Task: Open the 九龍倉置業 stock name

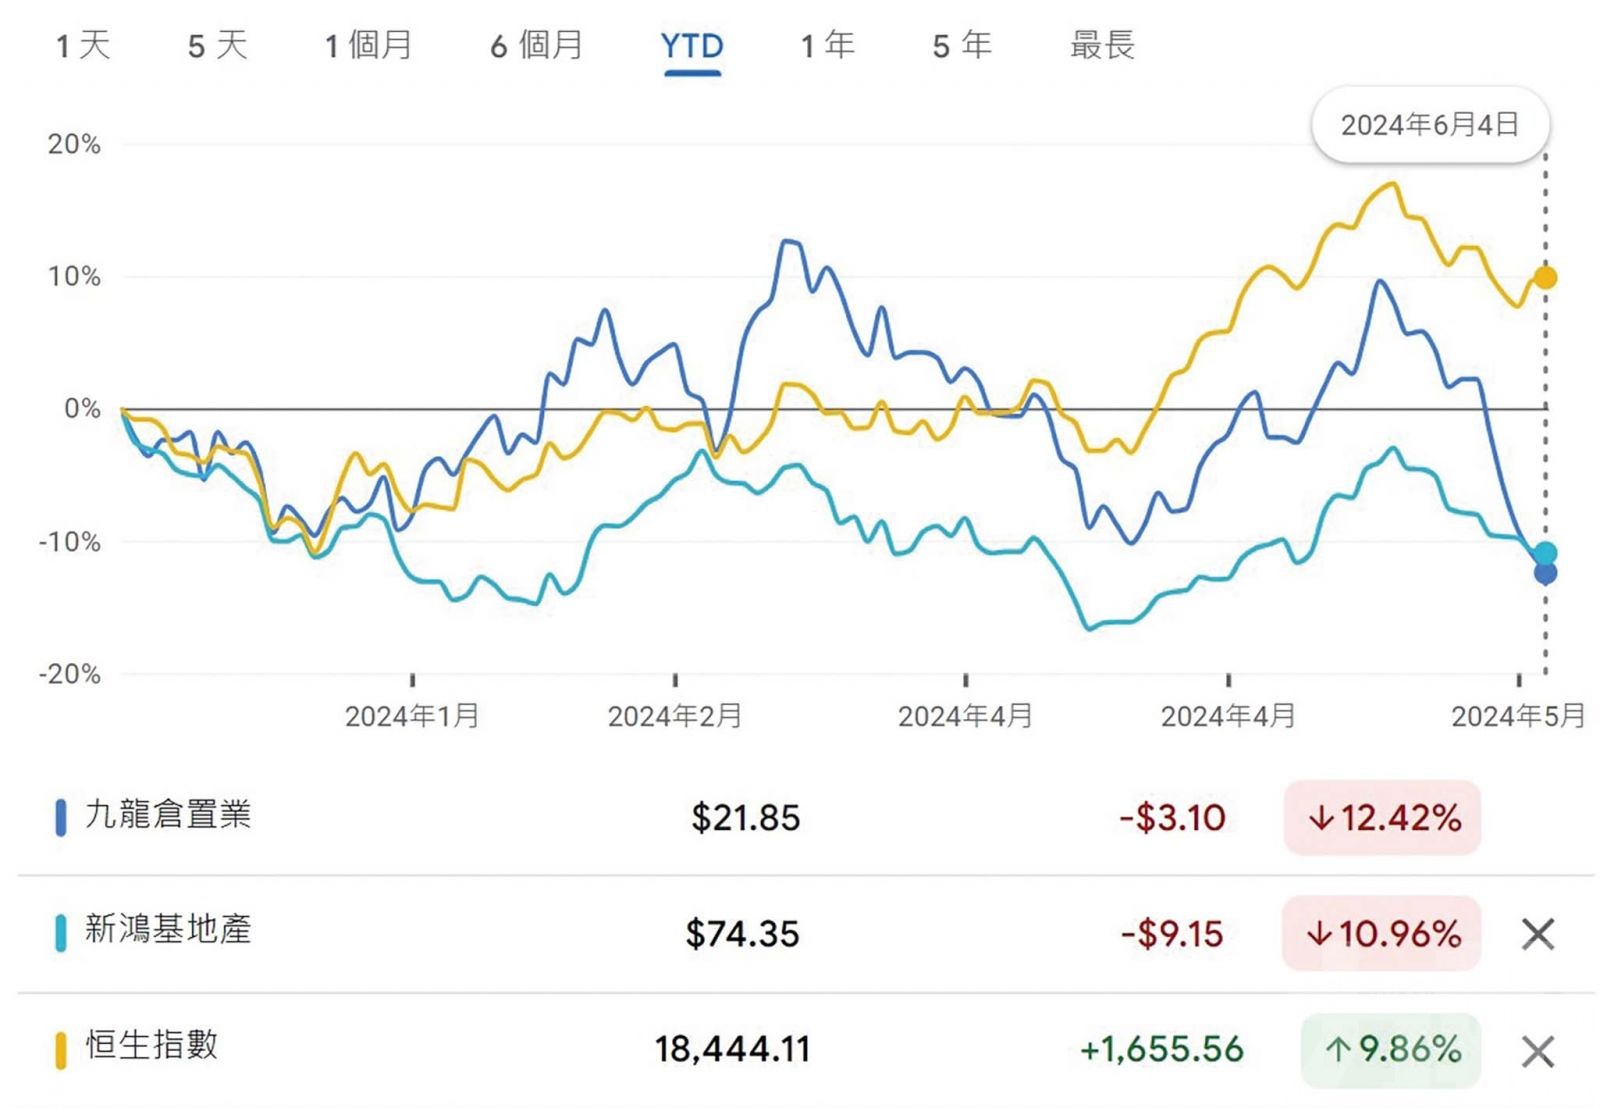Action: [x=168, y=814]
